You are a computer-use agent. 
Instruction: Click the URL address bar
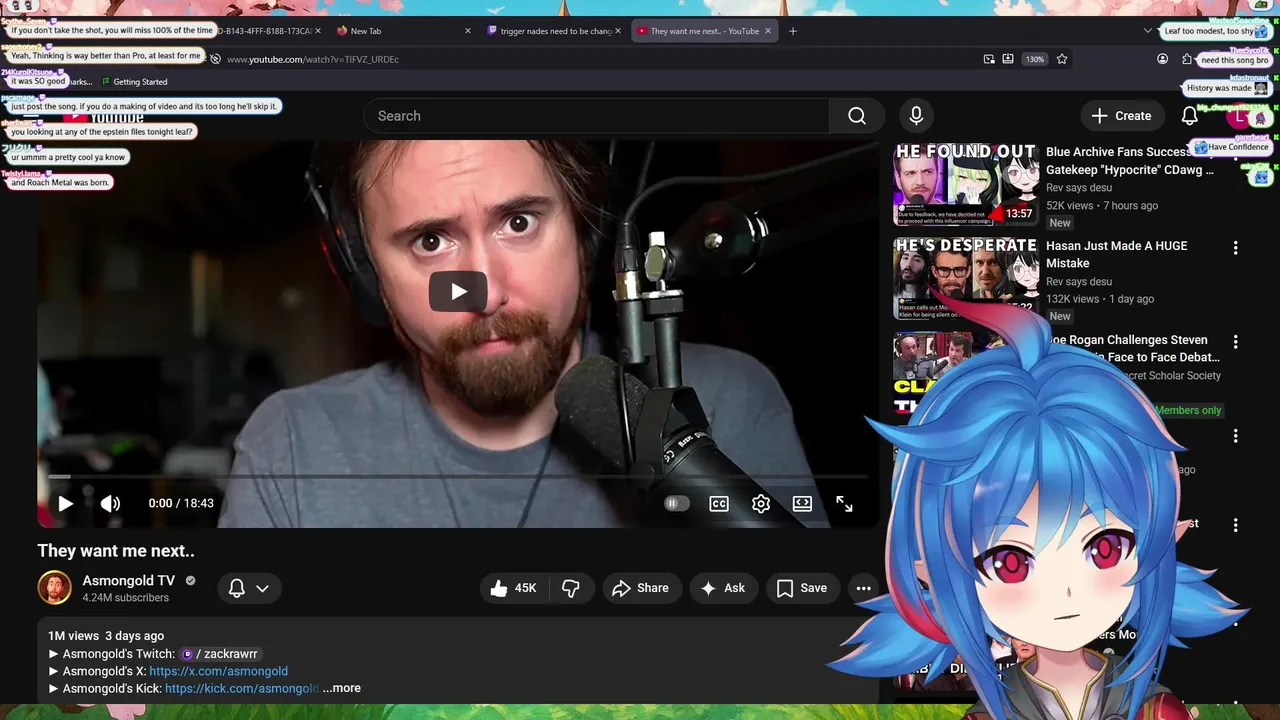pos(595,59)
